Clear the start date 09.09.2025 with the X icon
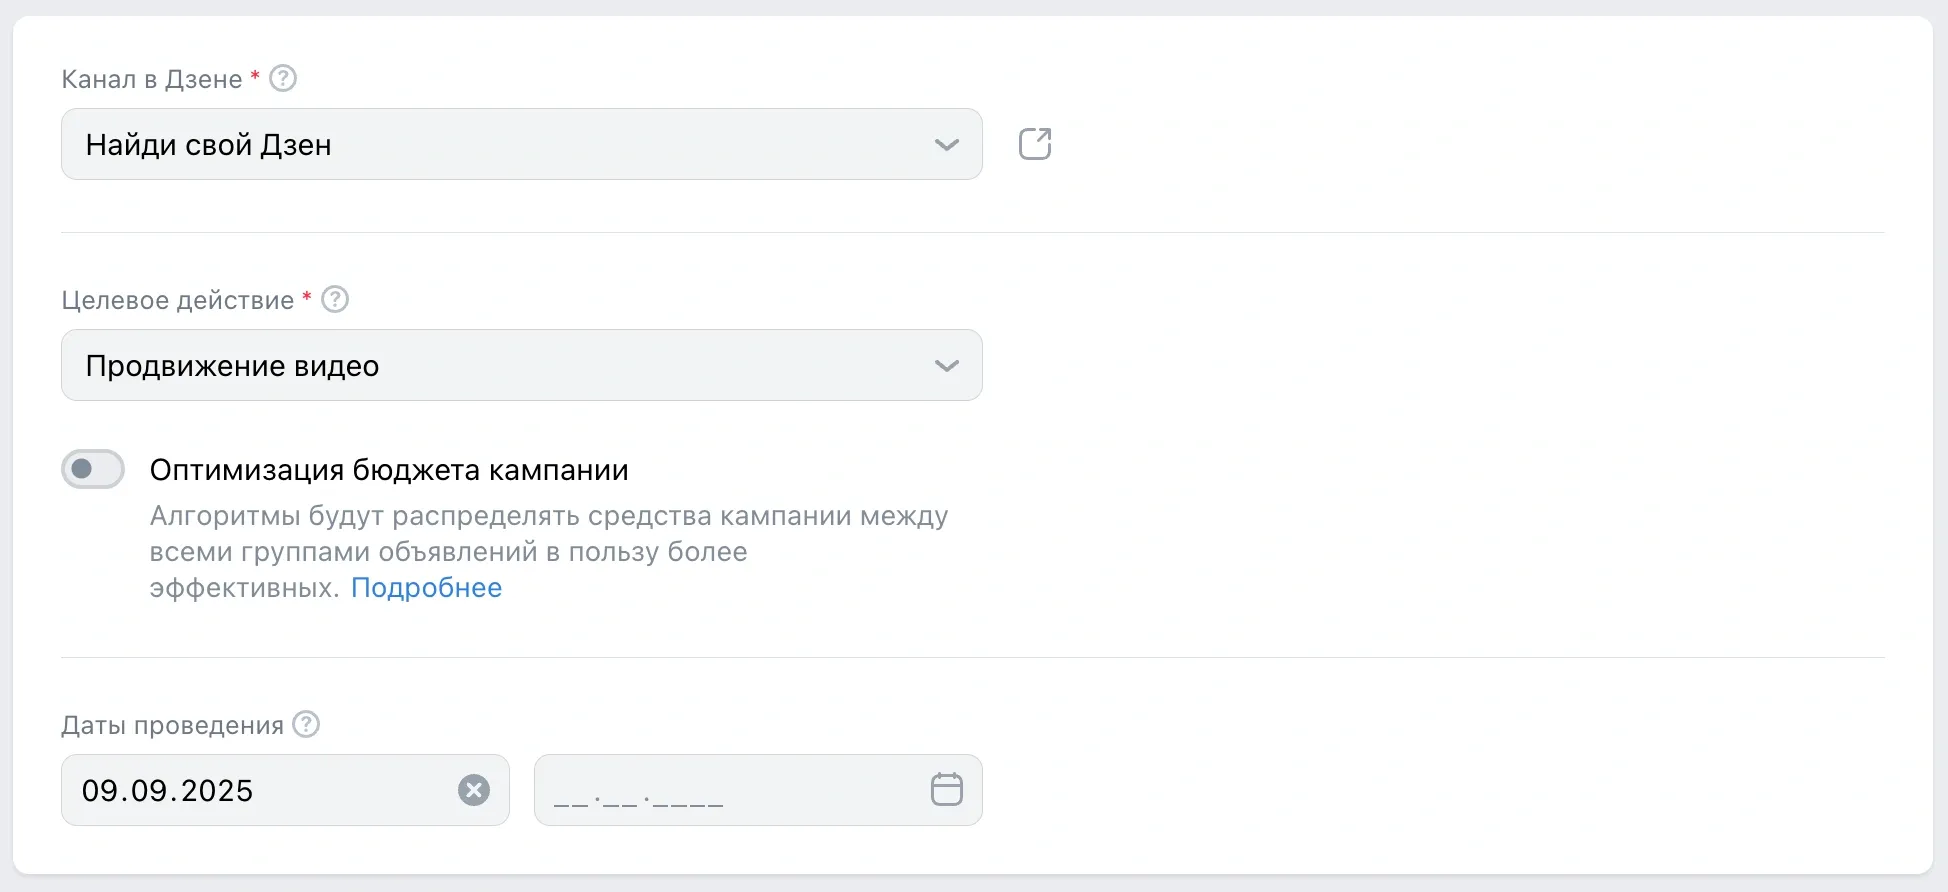This screenshot has height=892, width=1948. 474,790
